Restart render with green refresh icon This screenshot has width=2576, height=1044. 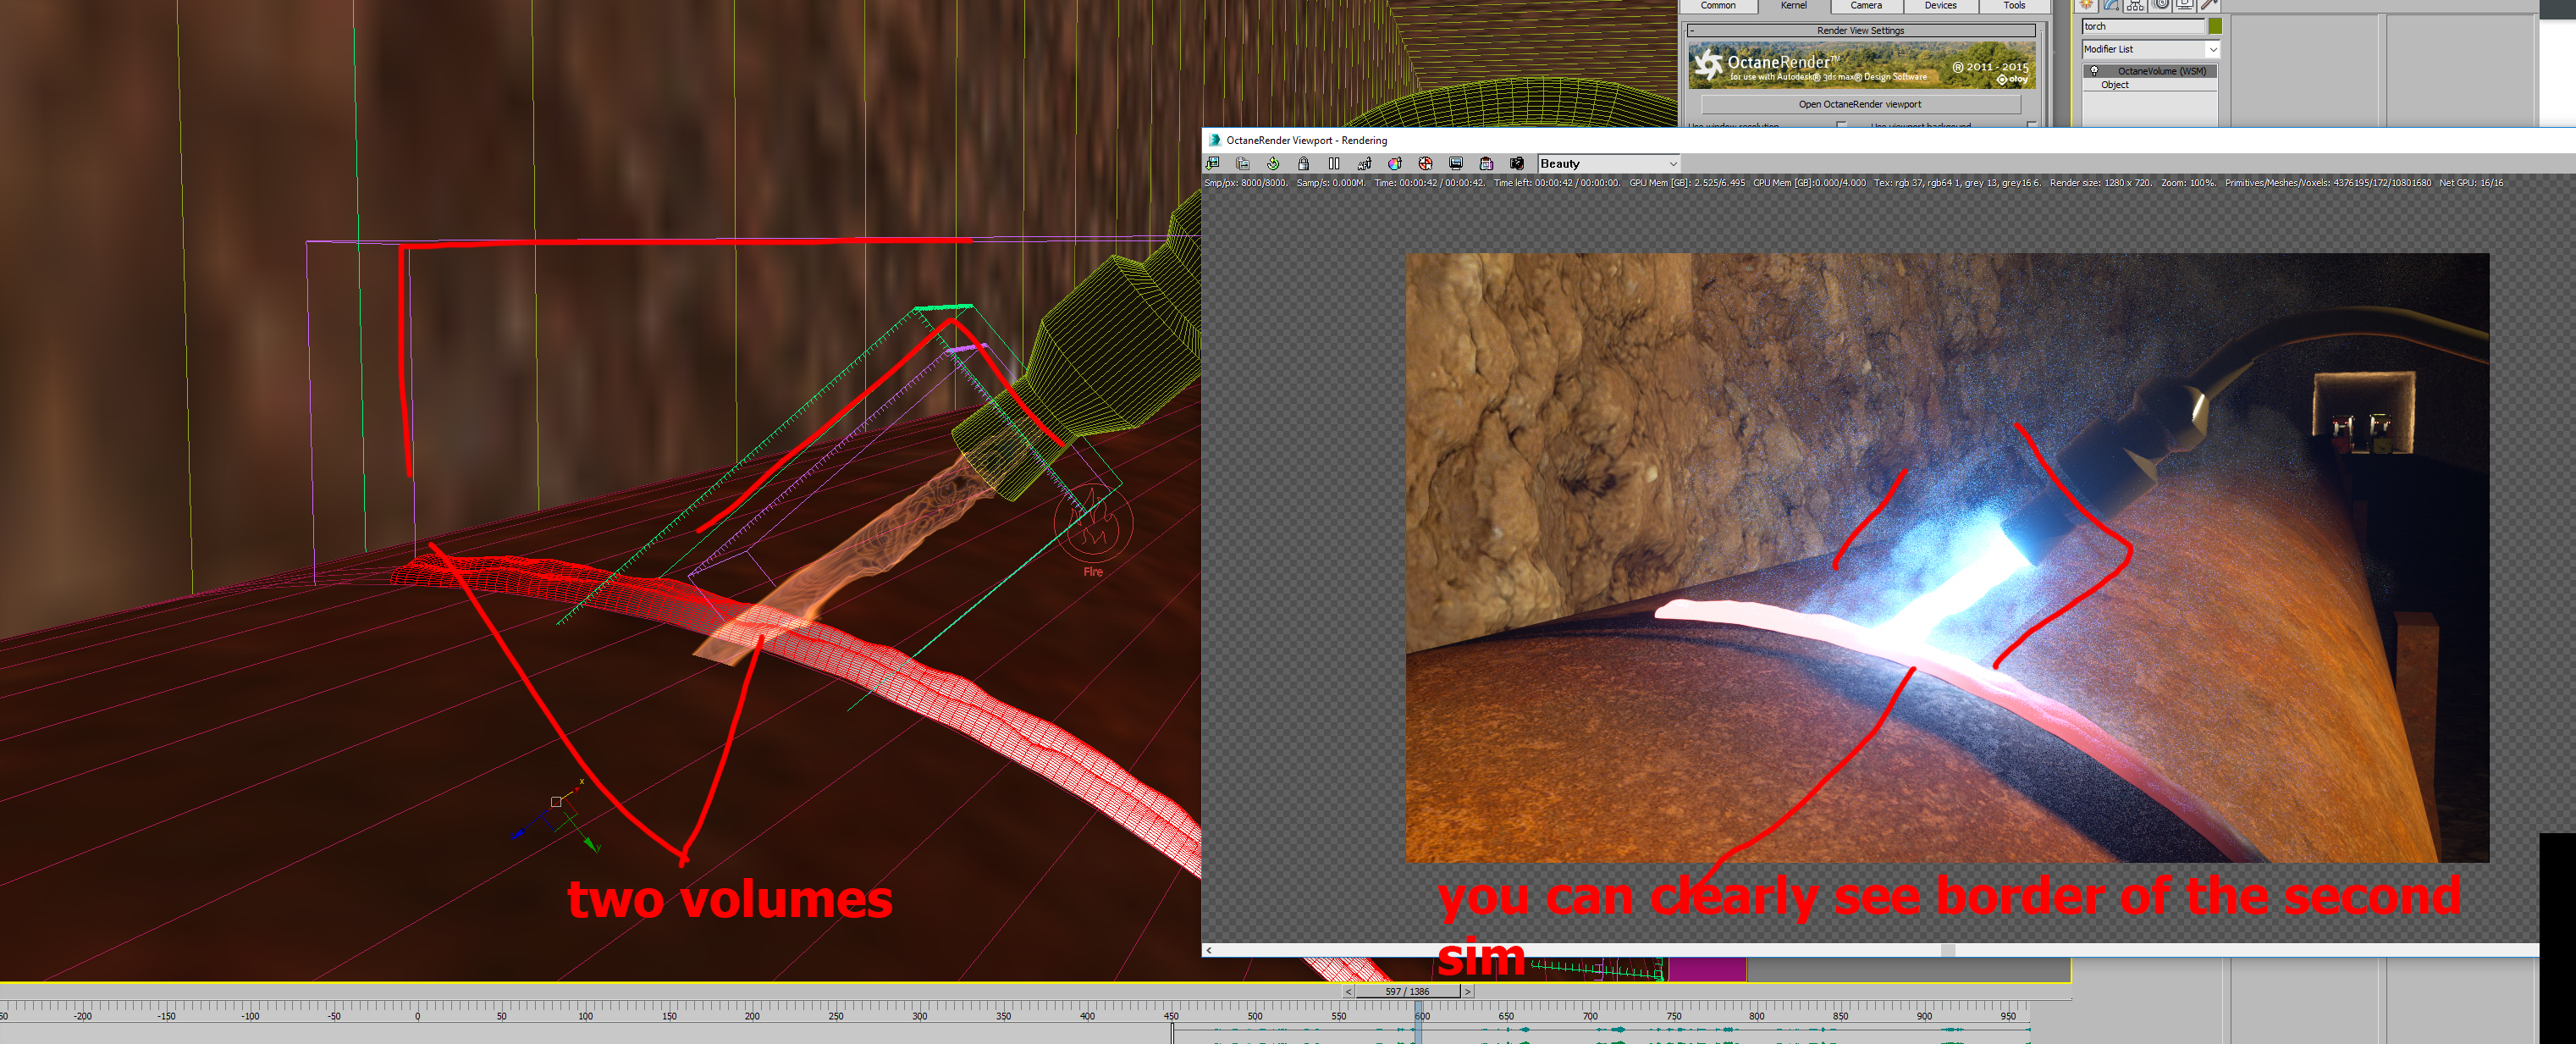pyautogui.click(x=1273, y=163)
